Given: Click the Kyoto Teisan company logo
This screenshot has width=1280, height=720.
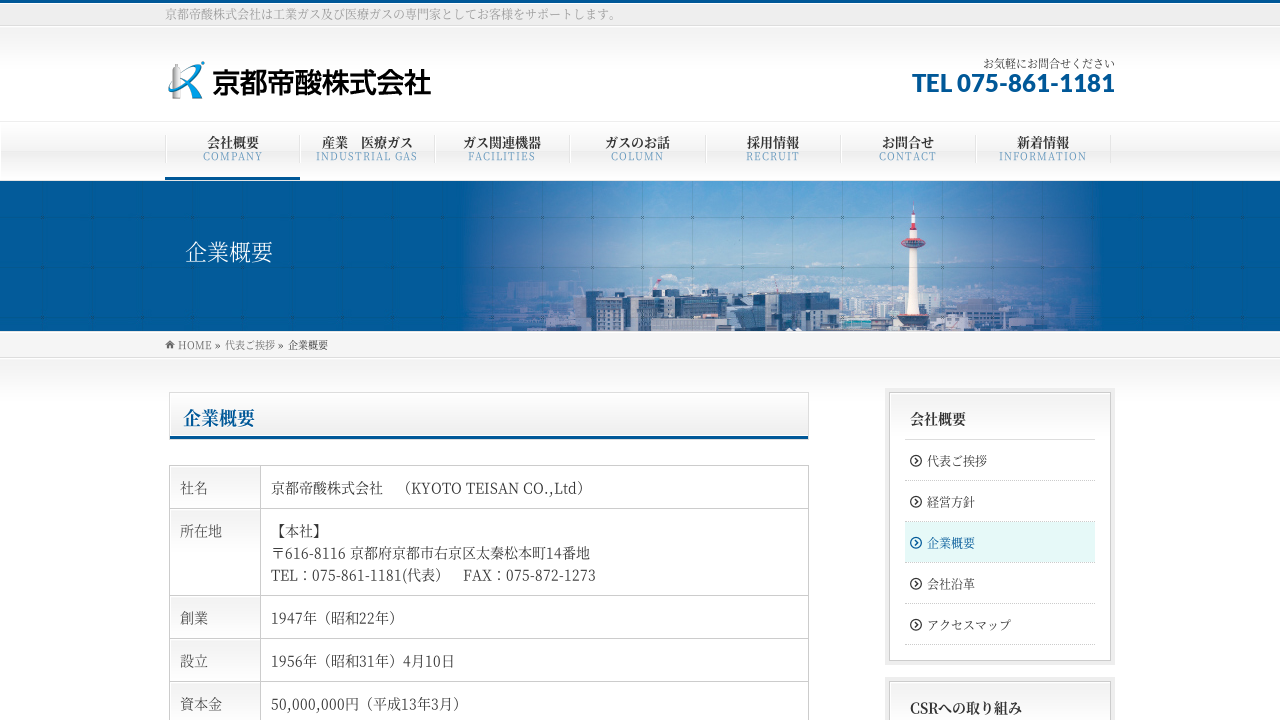Looking at the screenshot, I should [299, 81].
